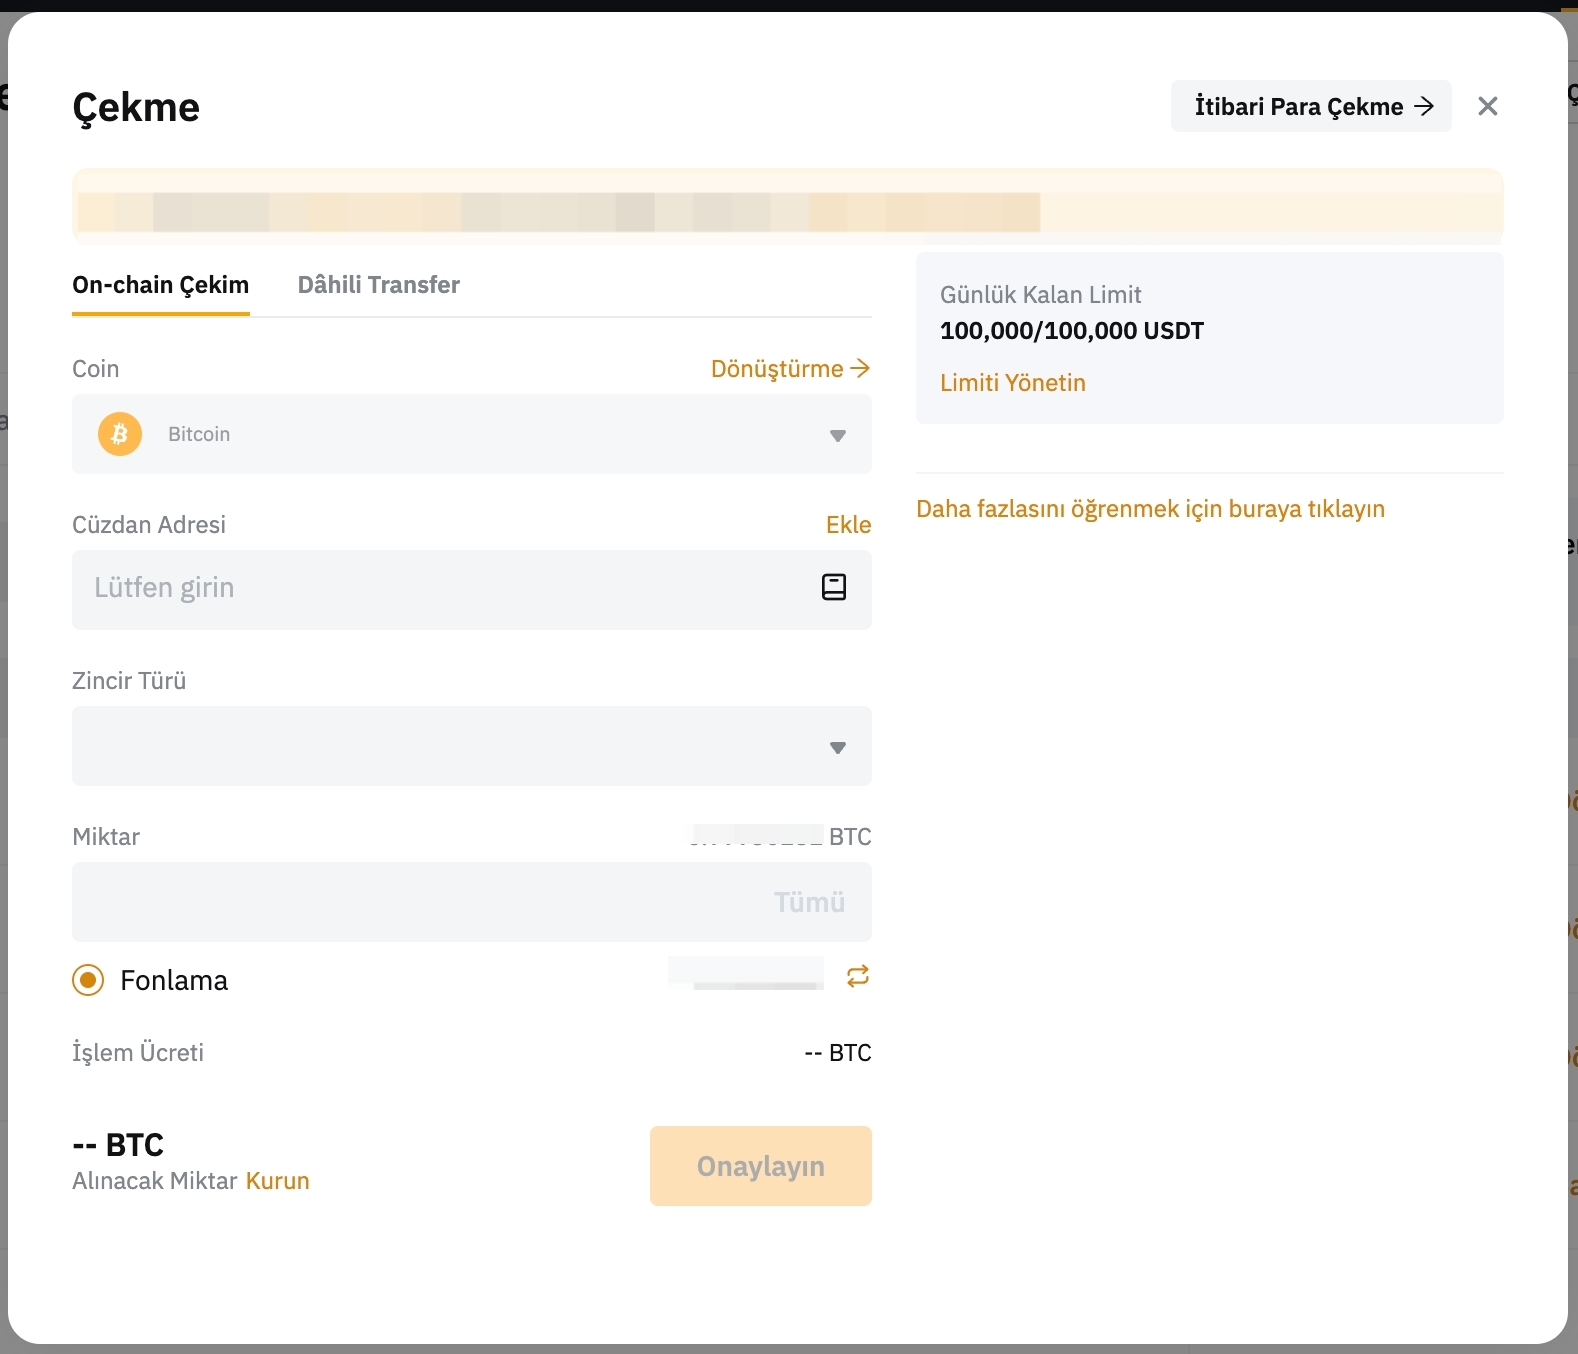Click the arrow icon next to Dönüştürme

pyautogui.click(x=860, y=369)
